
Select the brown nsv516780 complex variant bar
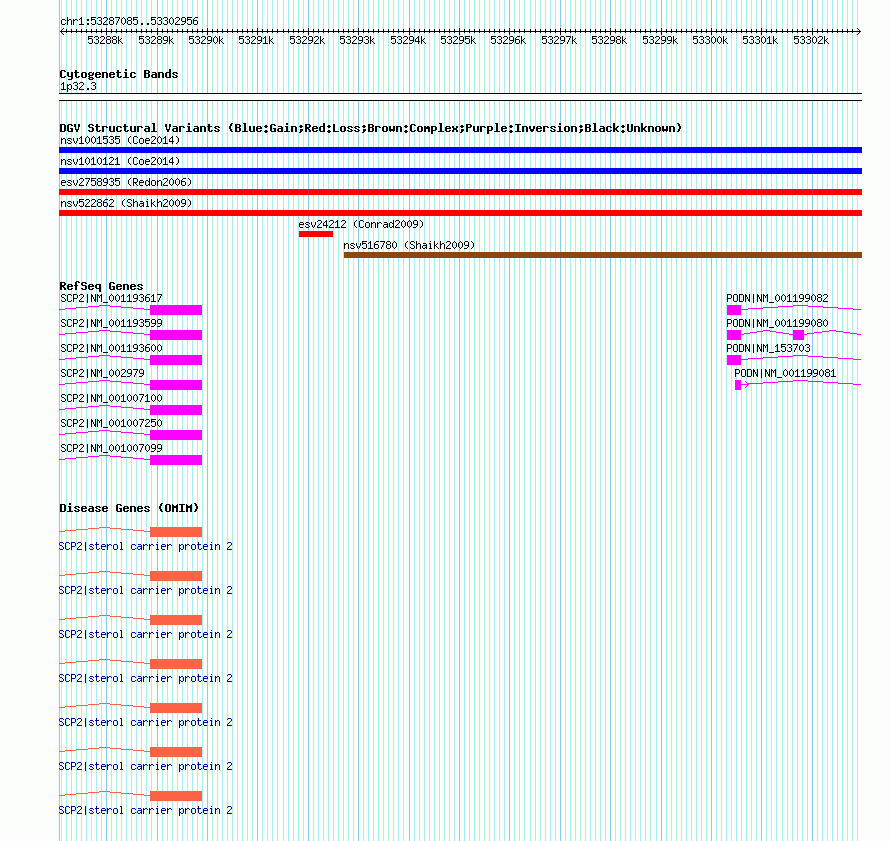(x=603, y=255)
